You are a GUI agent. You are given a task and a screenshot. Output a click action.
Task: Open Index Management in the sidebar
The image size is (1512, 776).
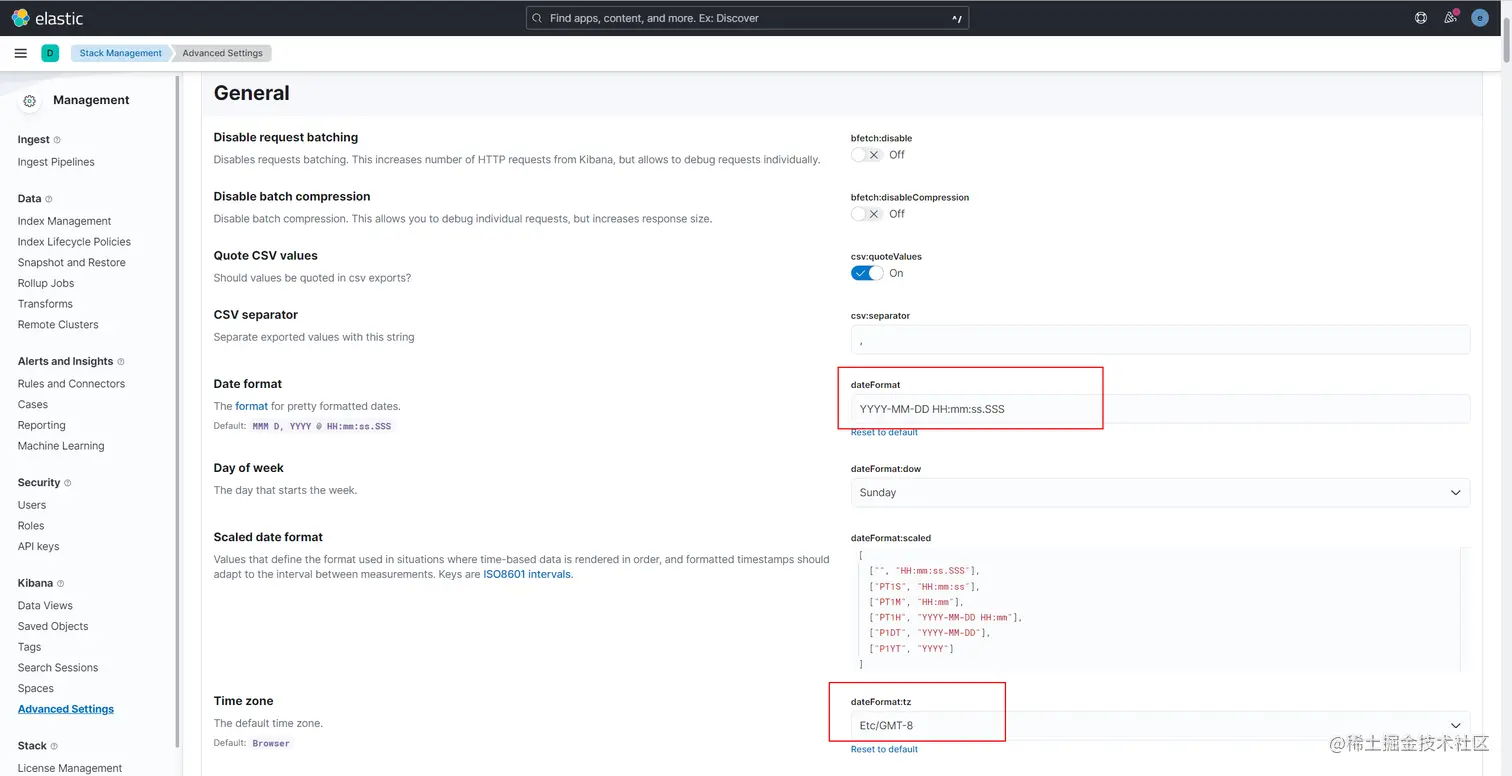tap(64, 221)
